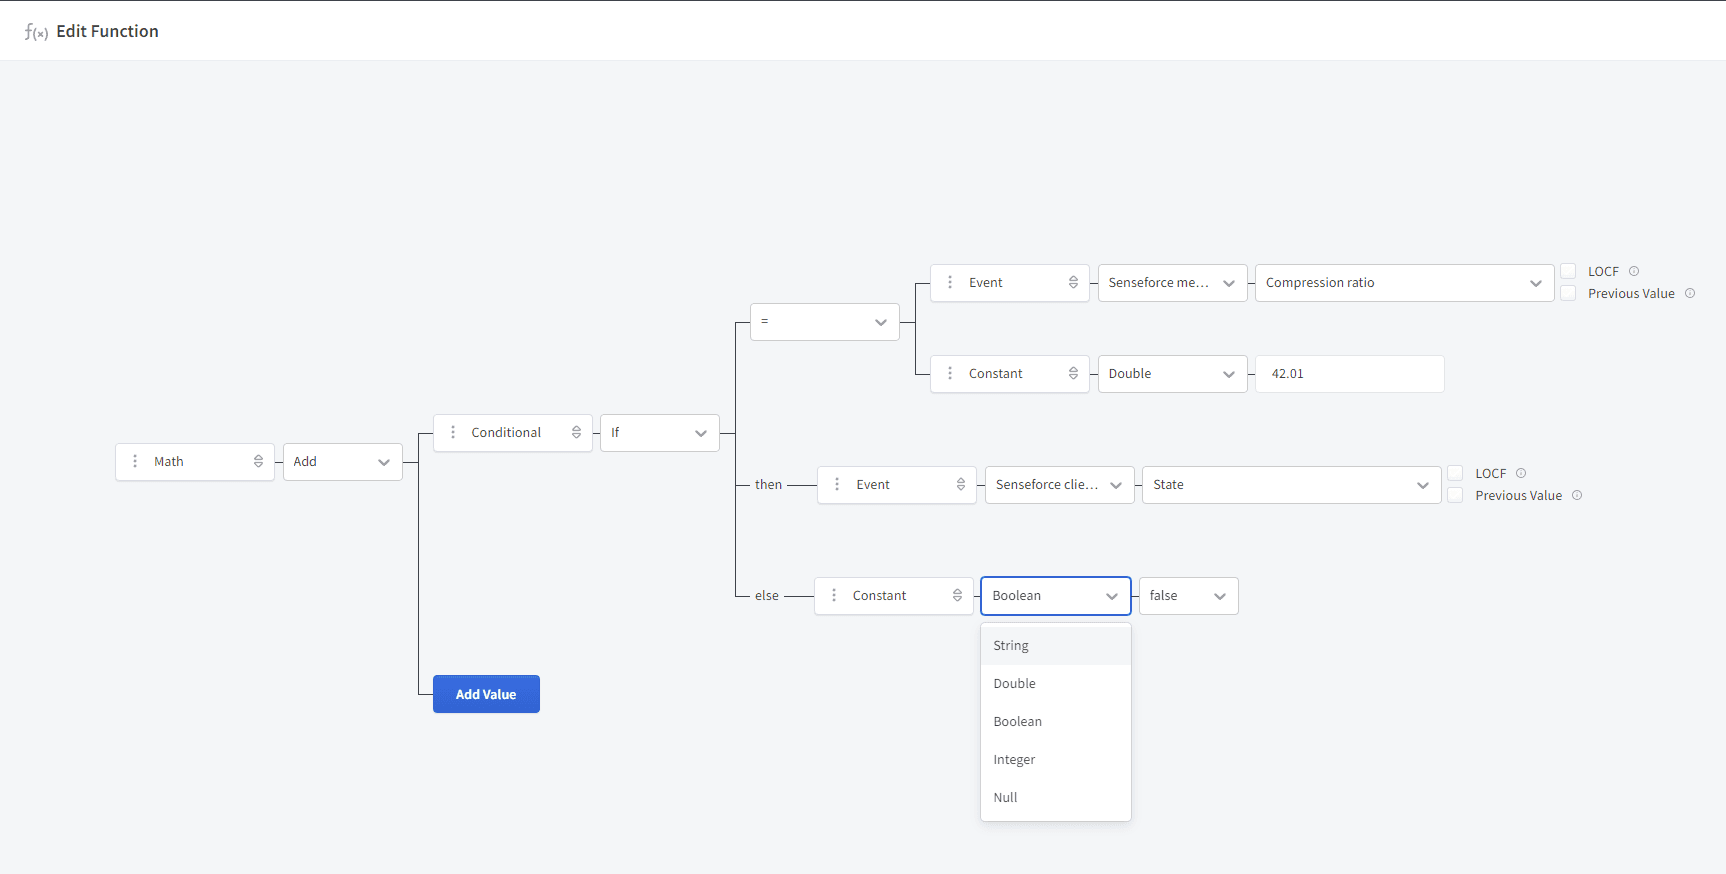
Task: Open the Conditional node type selector
Action: coord(576,432)
